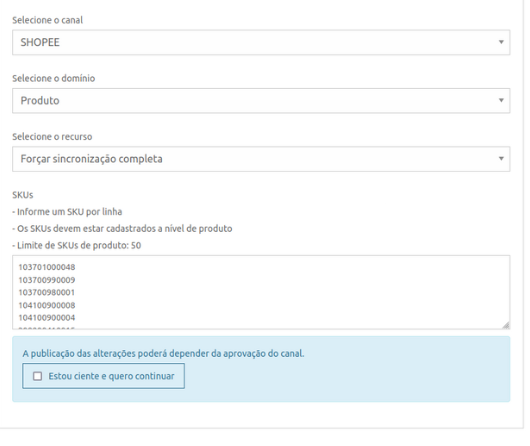530x446 pixels.
Task: Click the 'Selecione o domínio' label
Action: [53, 78]
